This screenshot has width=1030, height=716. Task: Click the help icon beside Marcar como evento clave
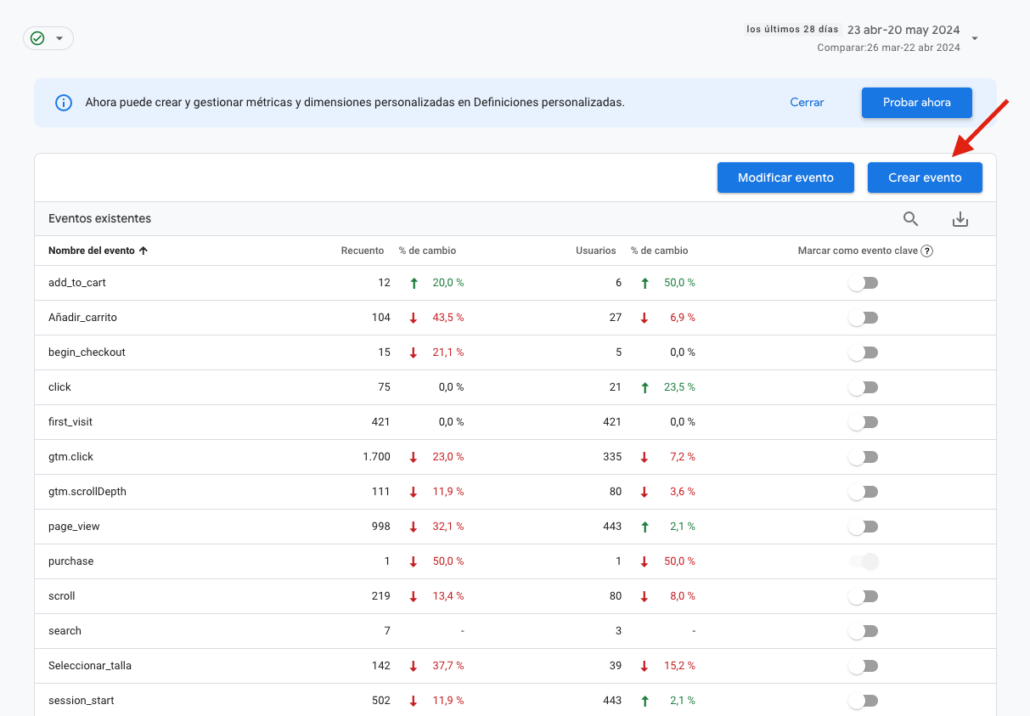[927, 251]
